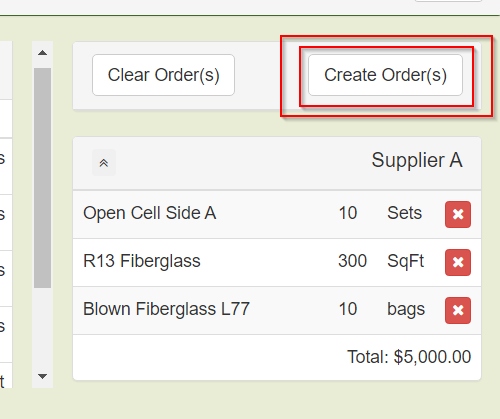Click the bags unit label
The width and height of the screenshot is (500, 419).
click(x=406, y=310)
